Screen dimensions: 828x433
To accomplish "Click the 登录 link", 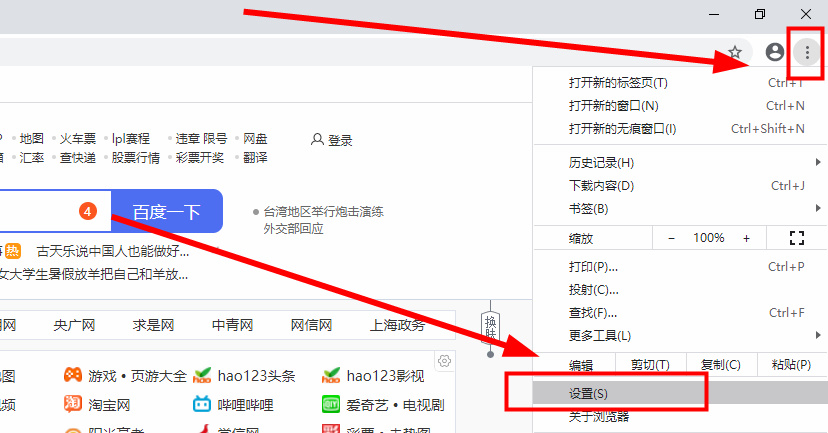I will coord(340,140).
